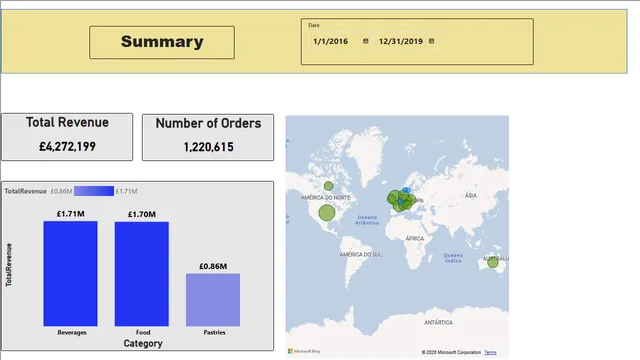Click the ANTÁRTICA map label
This screenshot has width=640, height=360.
pyautogui.click(x=438, y=322)
